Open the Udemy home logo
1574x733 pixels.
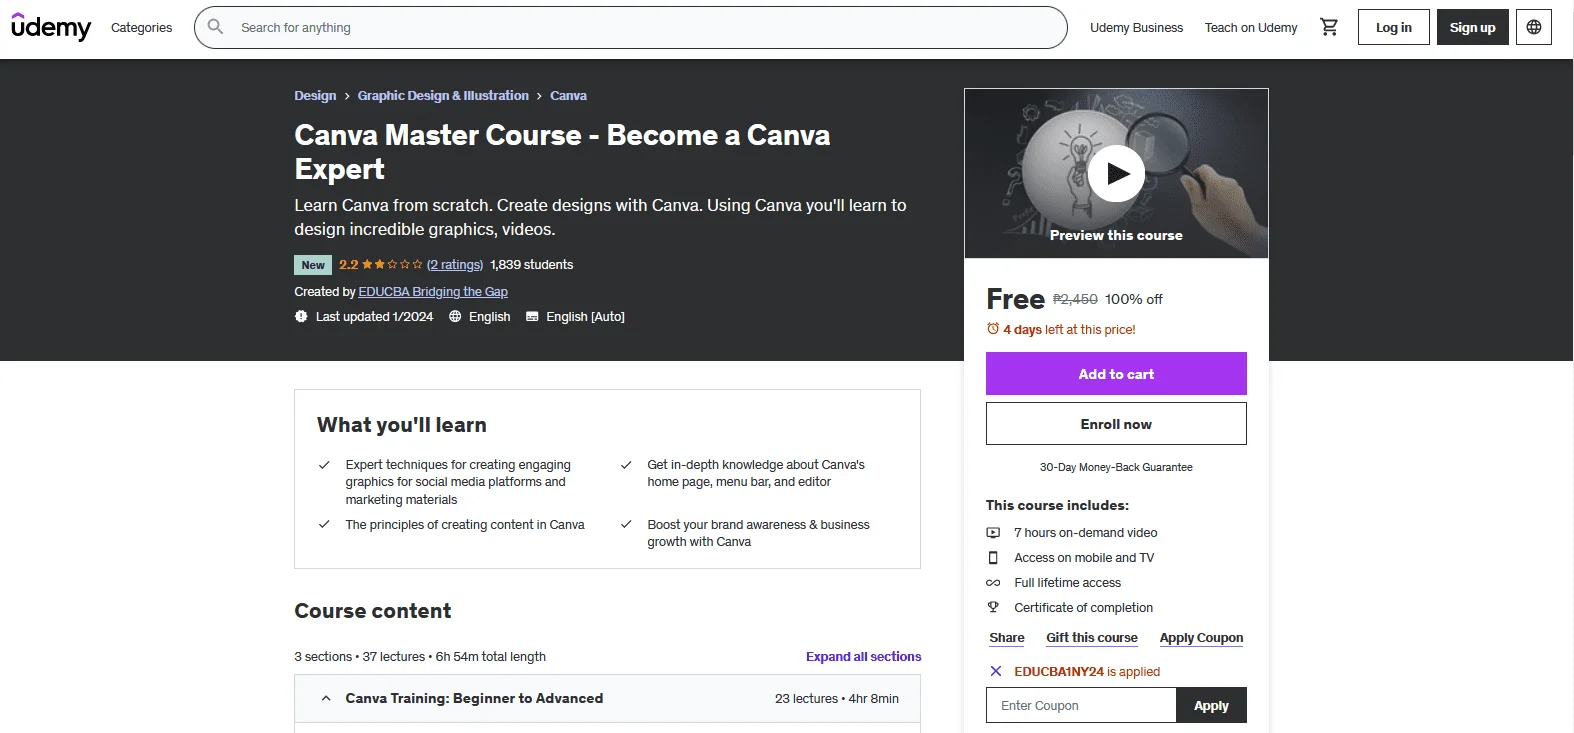(51, 27)
